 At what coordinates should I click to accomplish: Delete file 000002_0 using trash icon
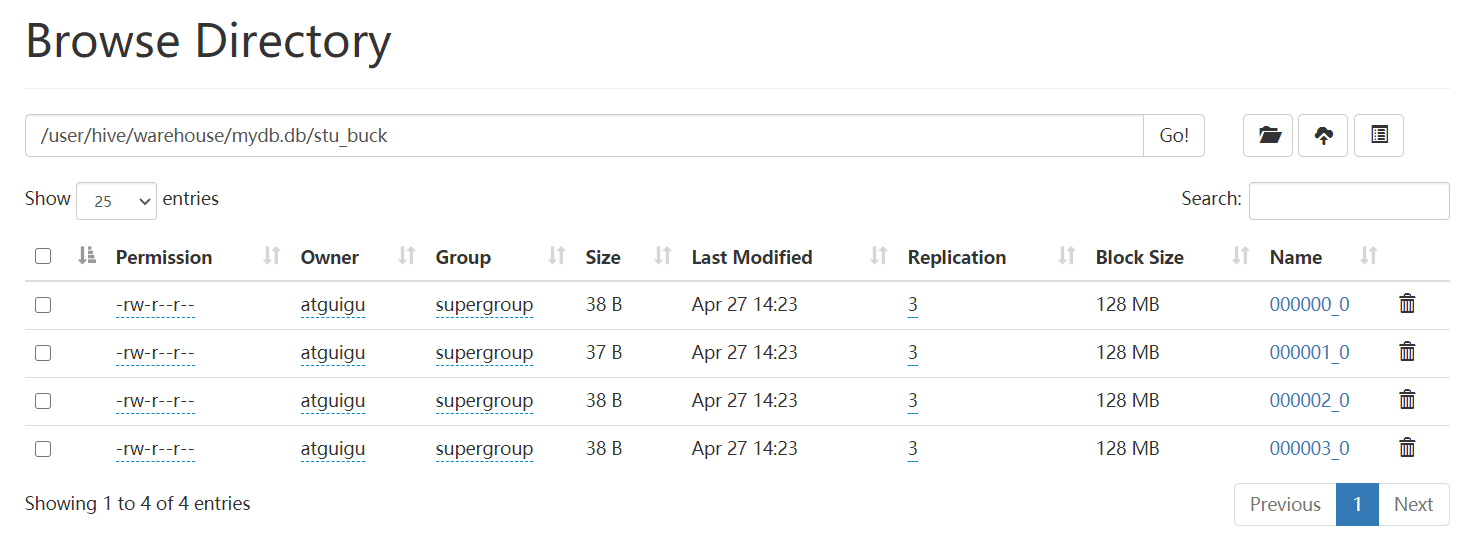coord(1407,400)
